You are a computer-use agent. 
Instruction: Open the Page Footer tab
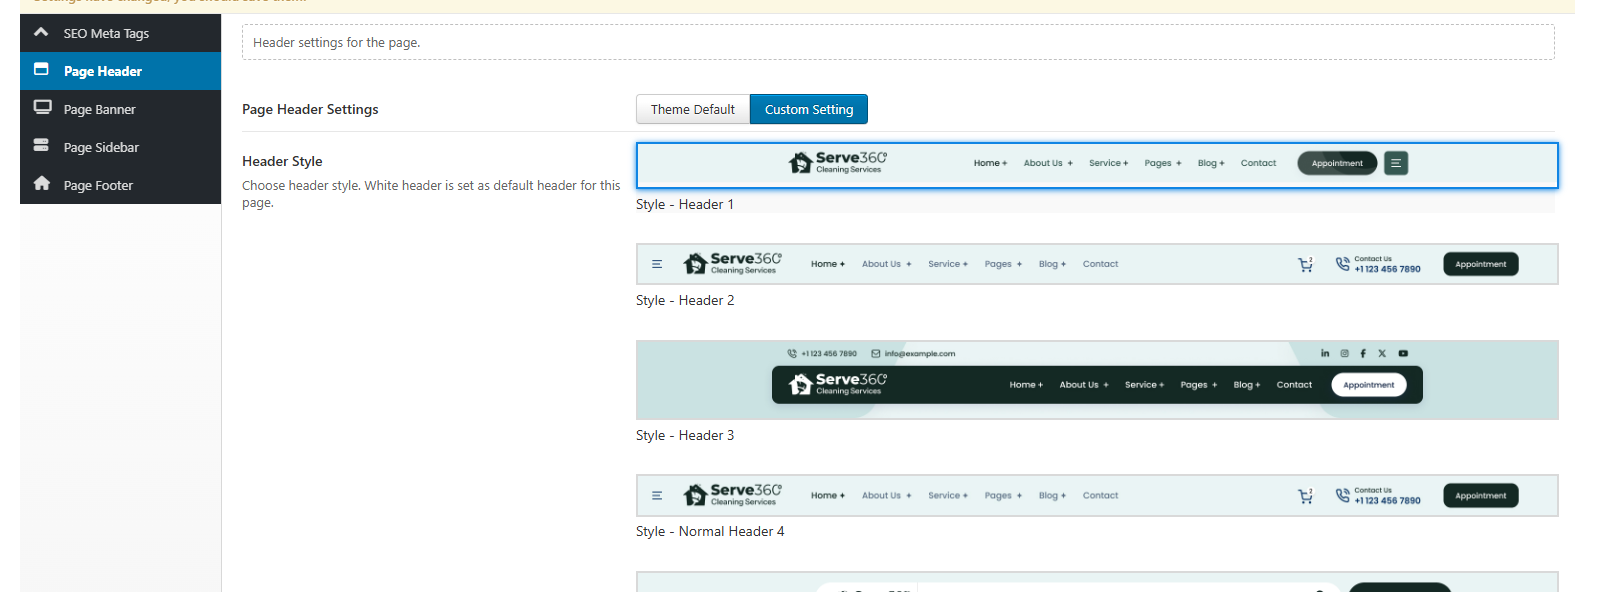[x=98, y=185]
